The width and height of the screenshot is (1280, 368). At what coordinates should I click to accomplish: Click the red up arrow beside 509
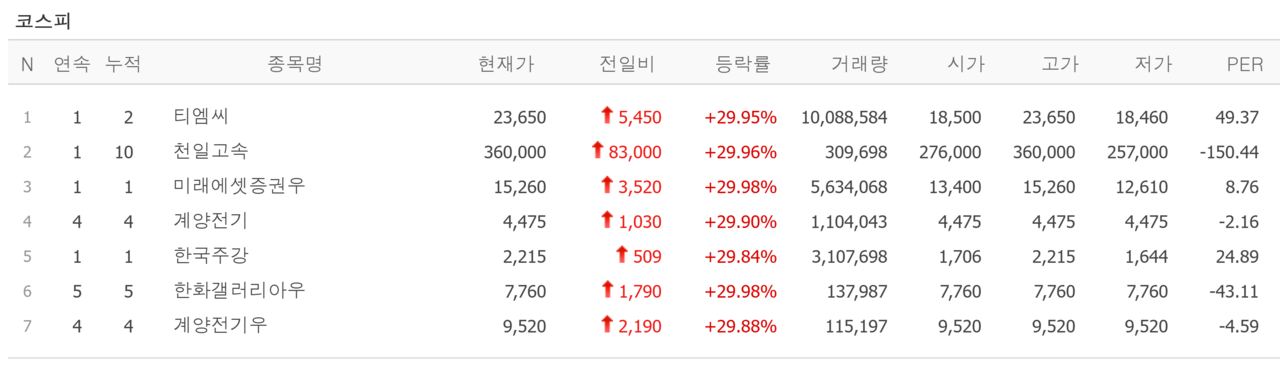pos(621,255)
